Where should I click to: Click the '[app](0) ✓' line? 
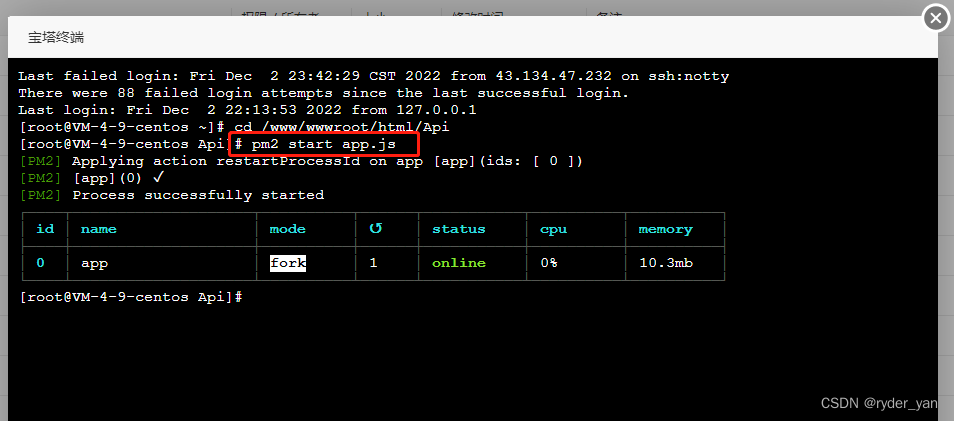[x=92, y=178]
